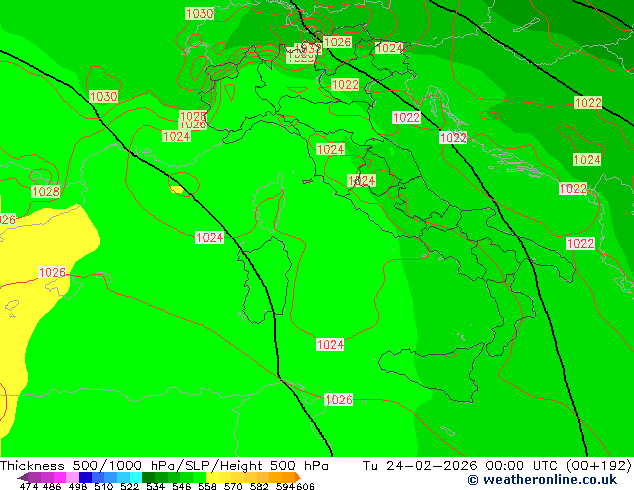Click the 474 legend value
The height and width of the screenshot is (490, 634).
coord(29,486)
